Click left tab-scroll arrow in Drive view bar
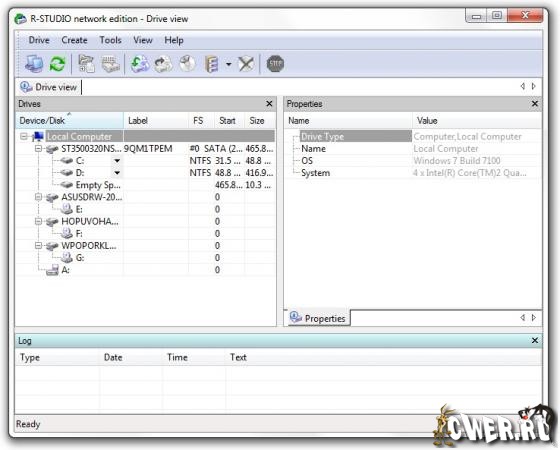Image resolution: width=560 pixels, height=450 pixels. (523, 86)
